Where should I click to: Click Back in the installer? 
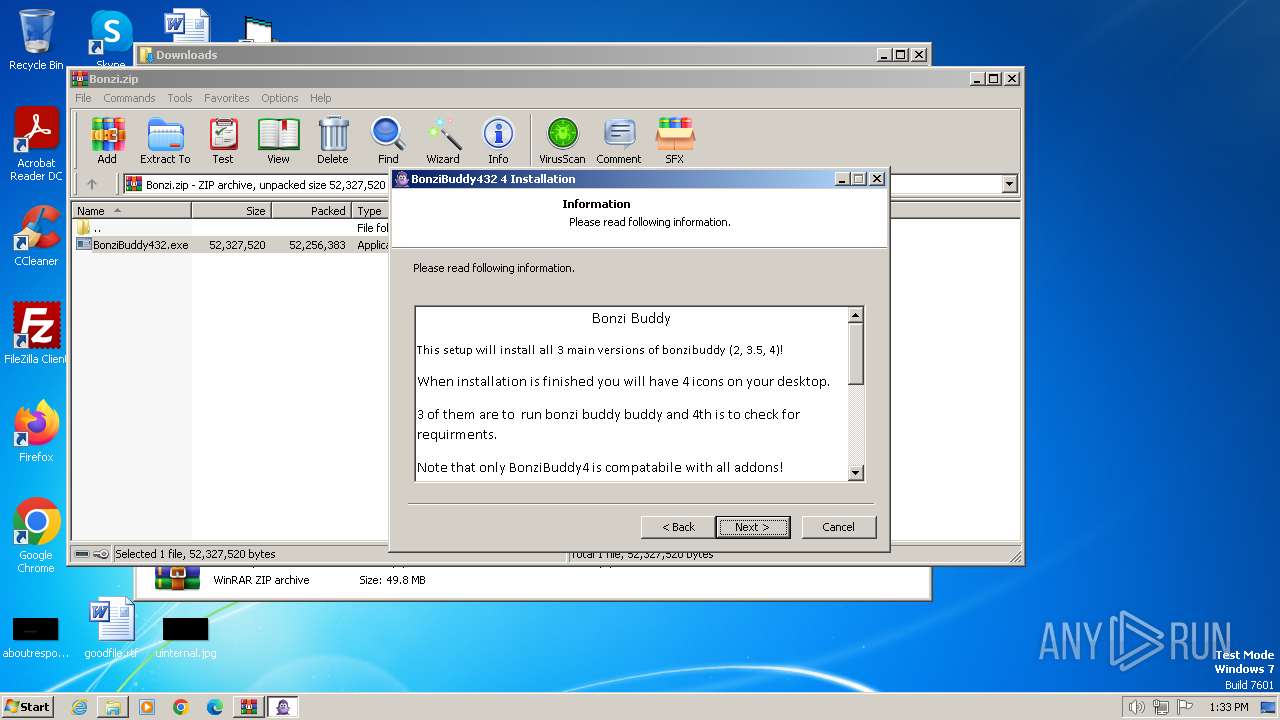(678, 527)
